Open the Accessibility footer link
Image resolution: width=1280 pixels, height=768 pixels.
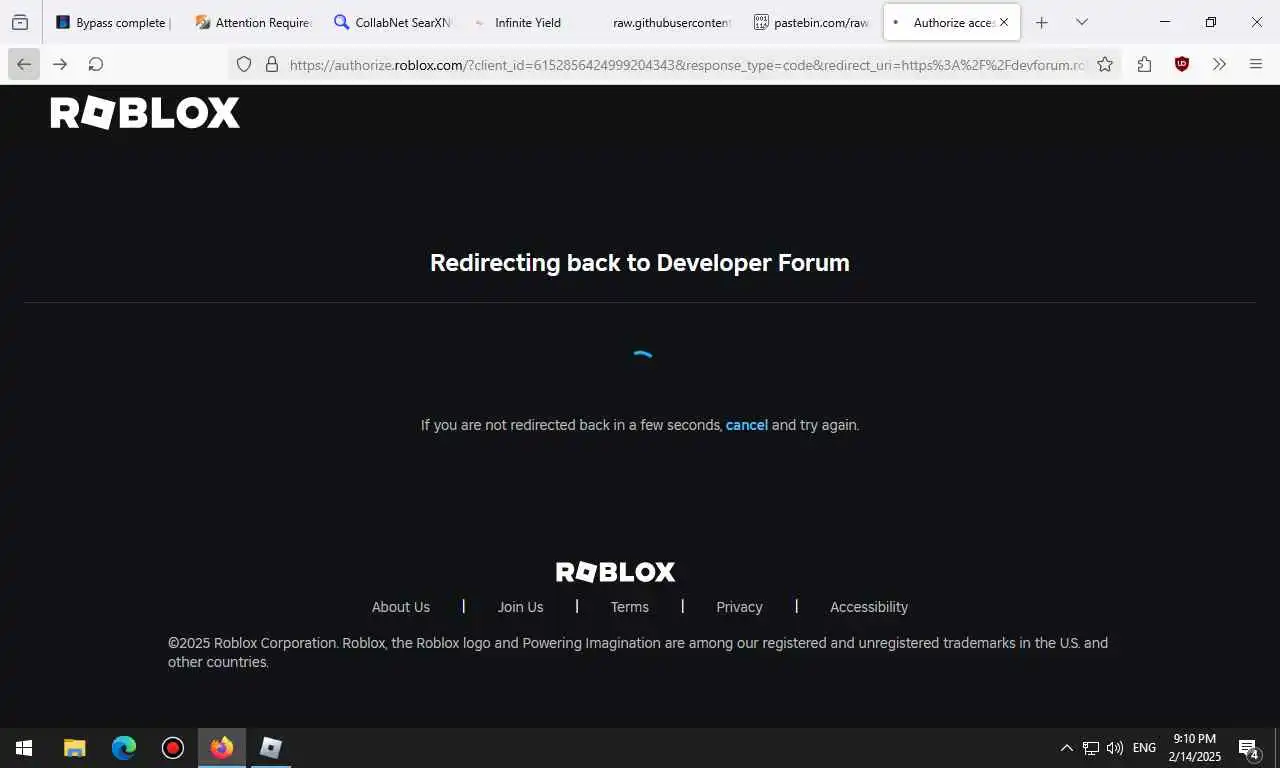(x=869, y=607)
